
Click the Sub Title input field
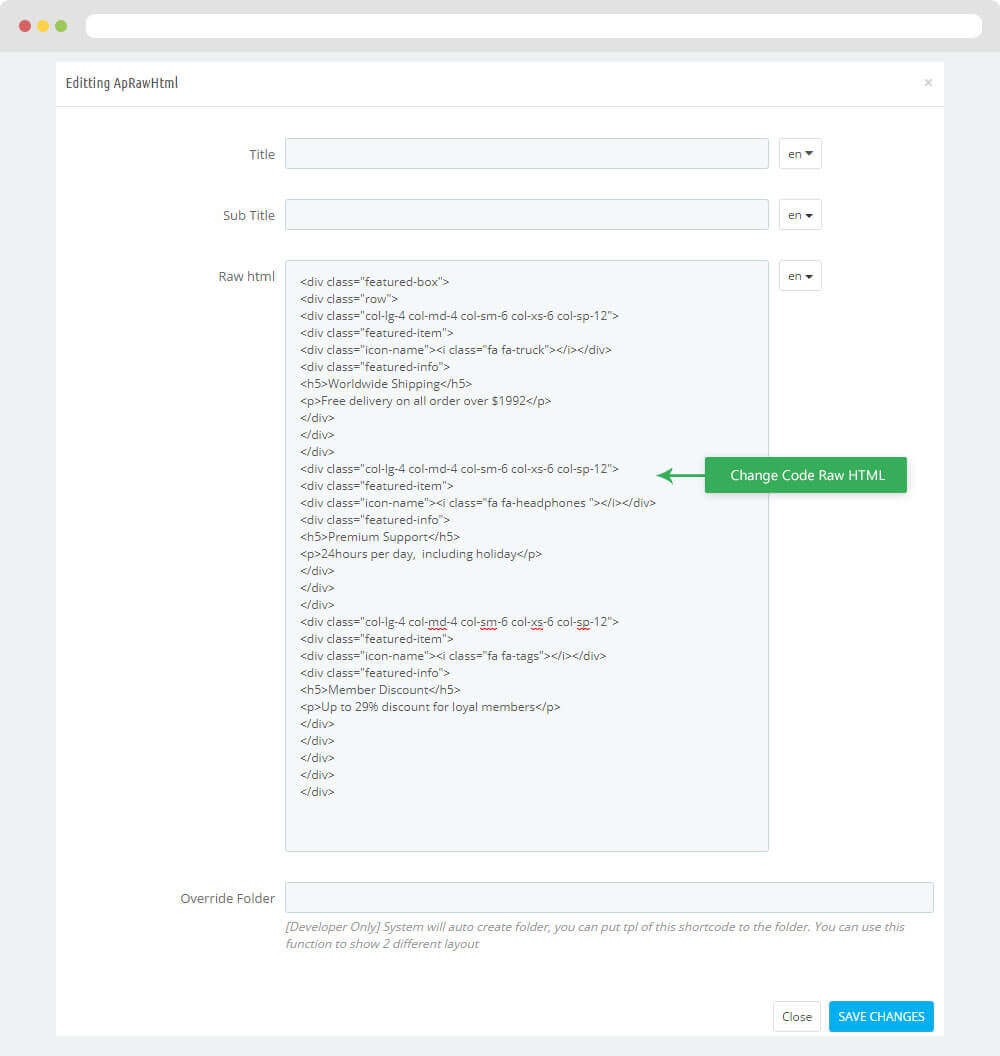tap(527, 215)
